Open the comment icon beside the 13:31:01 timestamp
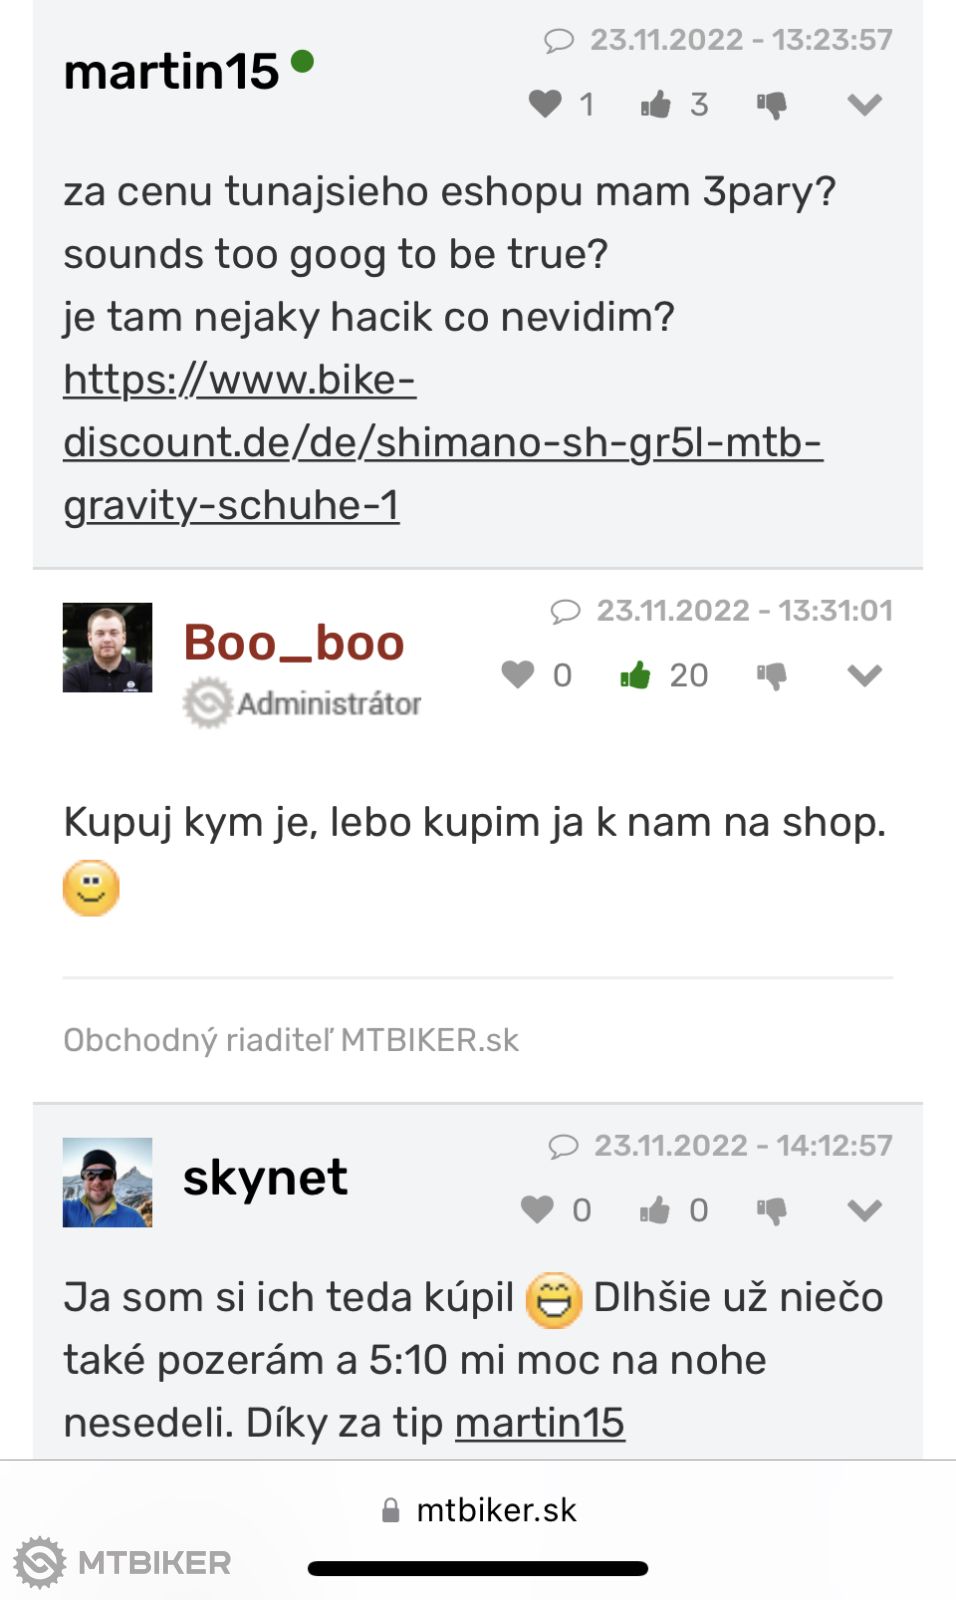 pos(566,611)
